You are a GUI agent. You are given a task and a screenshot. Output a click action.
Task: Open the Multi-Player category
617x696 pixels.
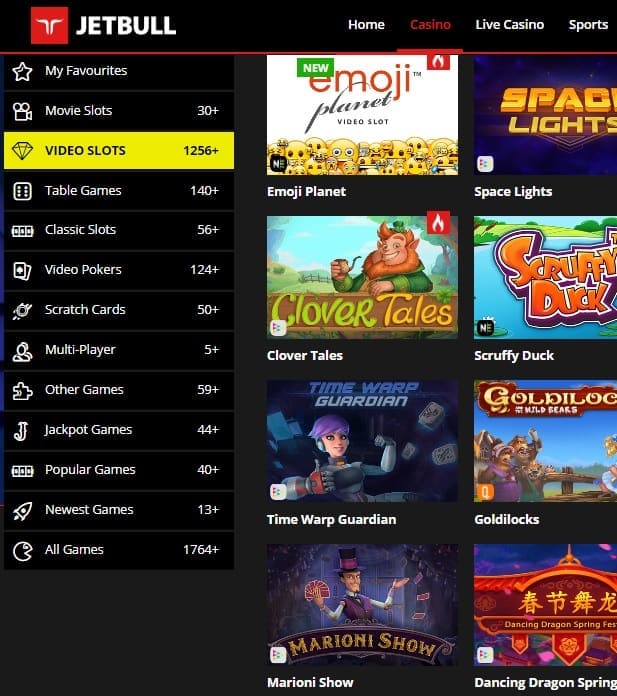coord(119,351)
